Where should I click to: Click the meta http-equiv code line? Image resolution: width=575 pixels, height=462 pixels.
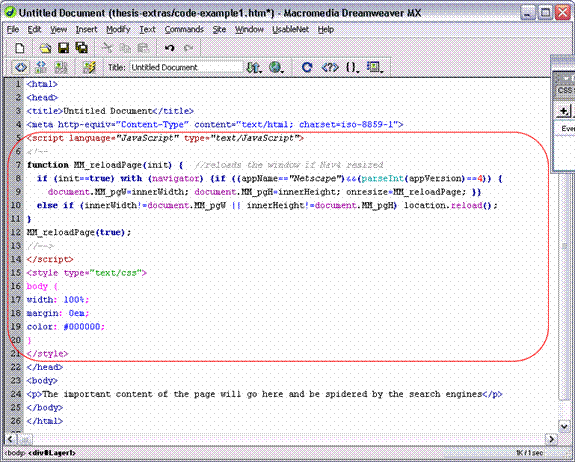(x=215, y=124)
